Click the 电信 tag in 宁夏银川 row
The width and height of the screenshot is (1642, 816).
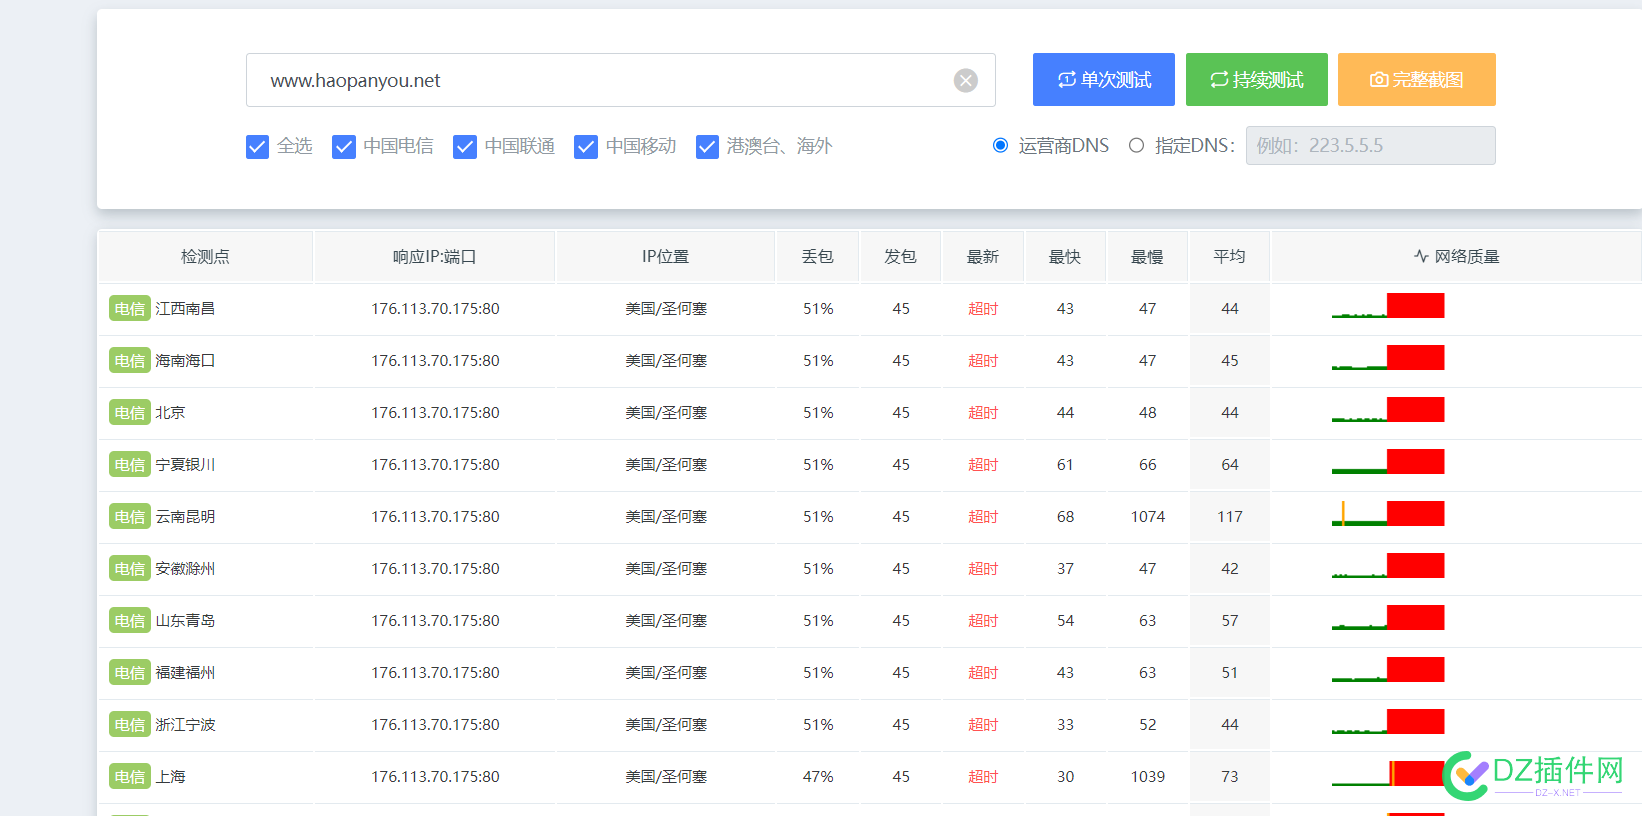[129, 465]
